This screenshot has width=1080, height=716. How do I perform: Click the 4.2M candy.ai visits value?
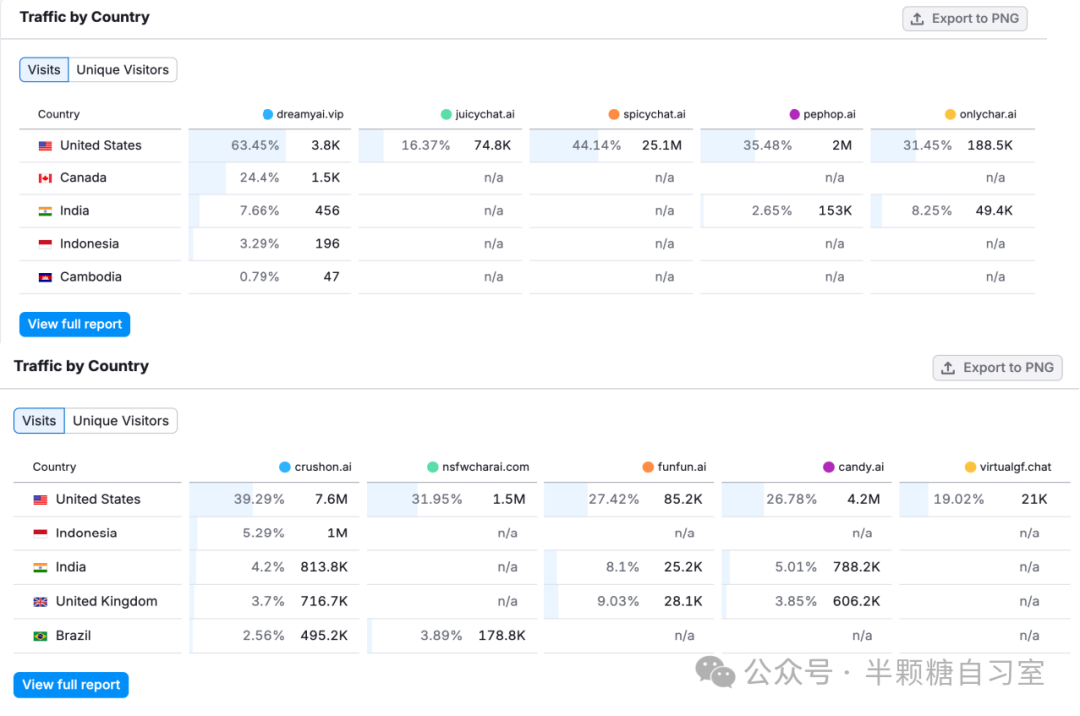(864, 499)
